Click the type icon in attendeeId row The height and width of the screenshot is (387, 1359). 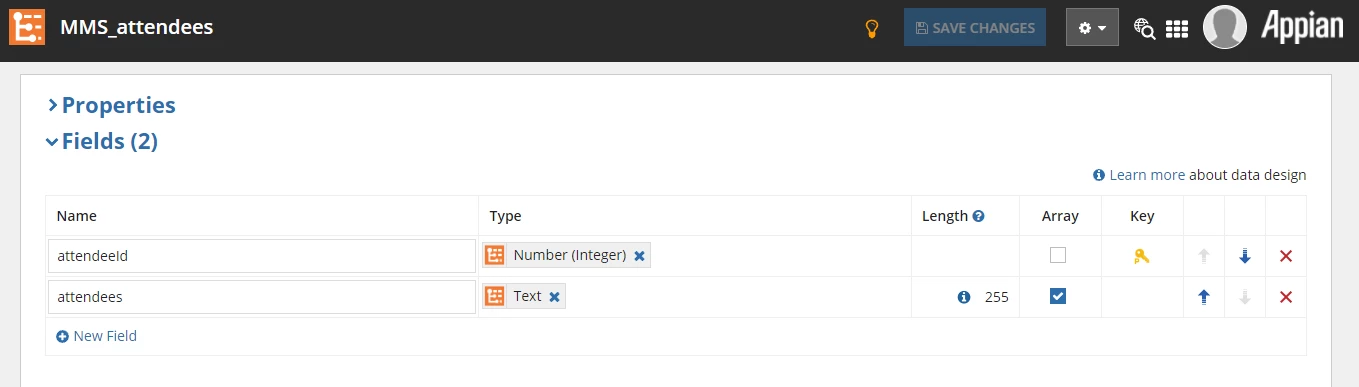point(495,256)
